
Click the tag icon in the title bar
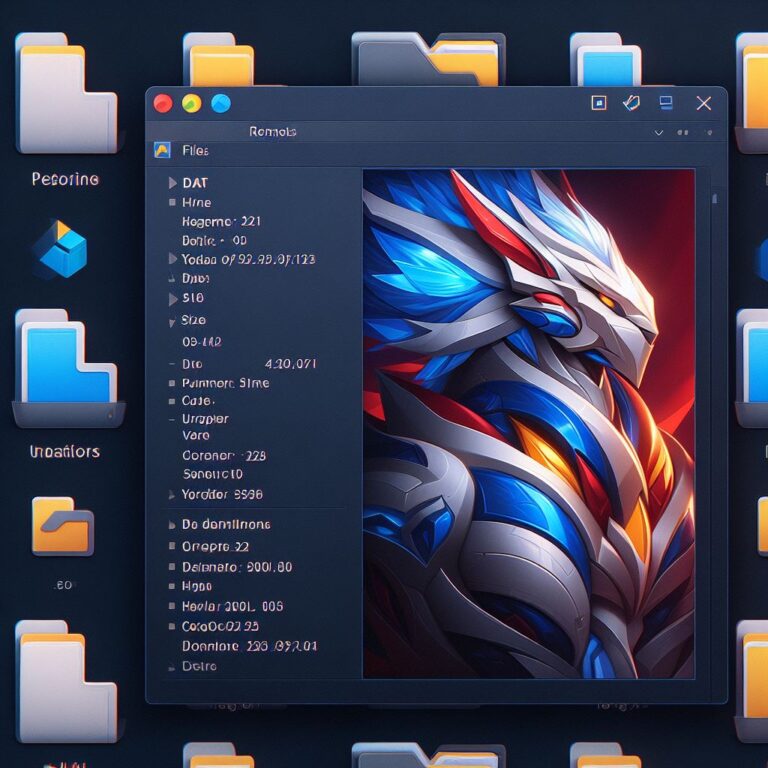point(631,103)
